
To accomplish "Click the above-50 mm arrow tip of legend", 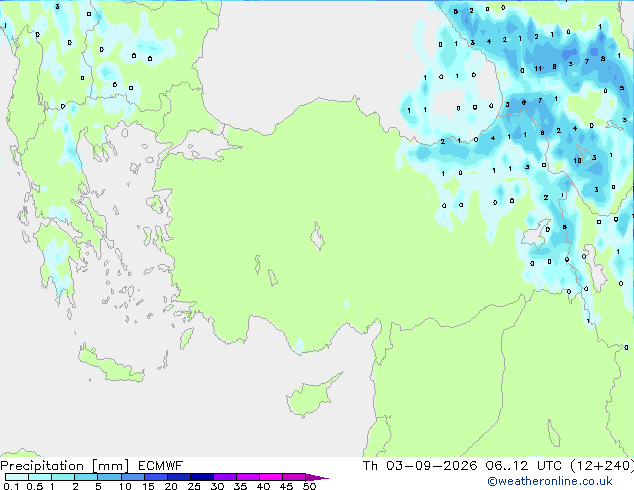I will click(x=317, y=477).
